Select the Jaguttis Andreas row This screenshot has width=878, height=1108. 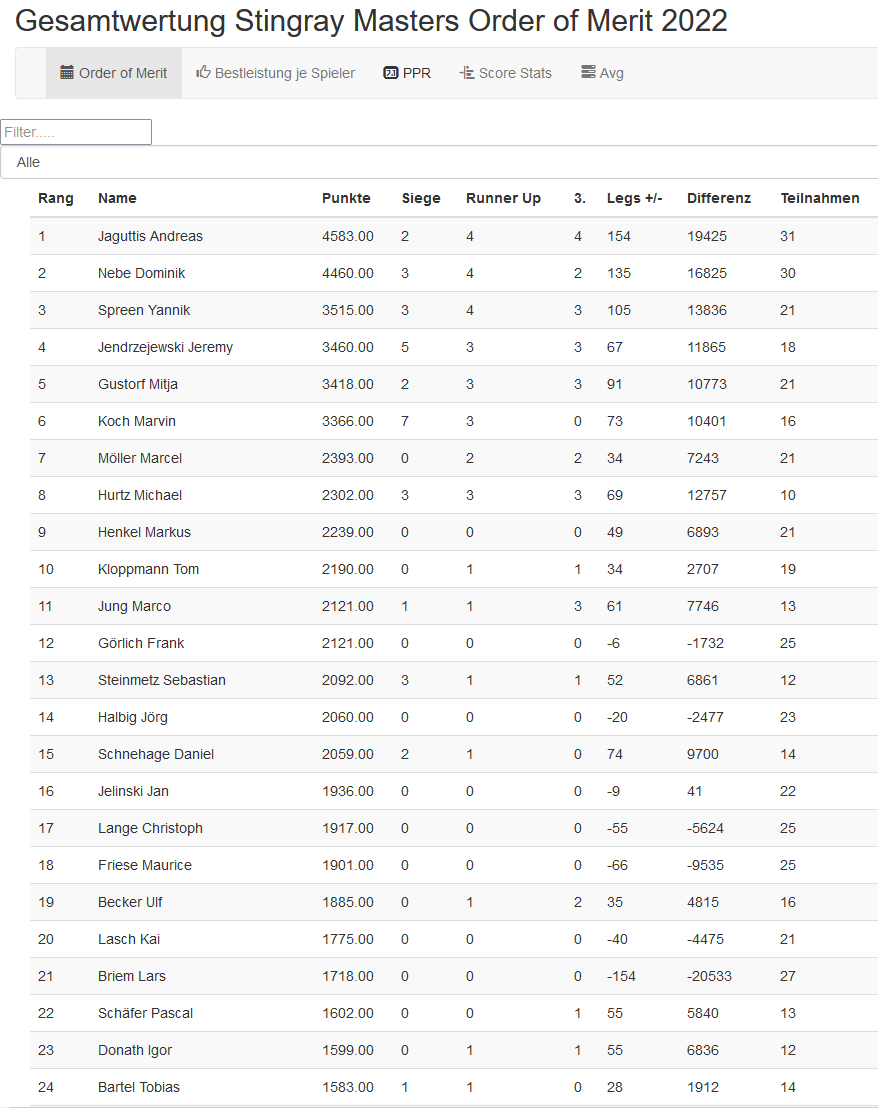tap(150, 236)
